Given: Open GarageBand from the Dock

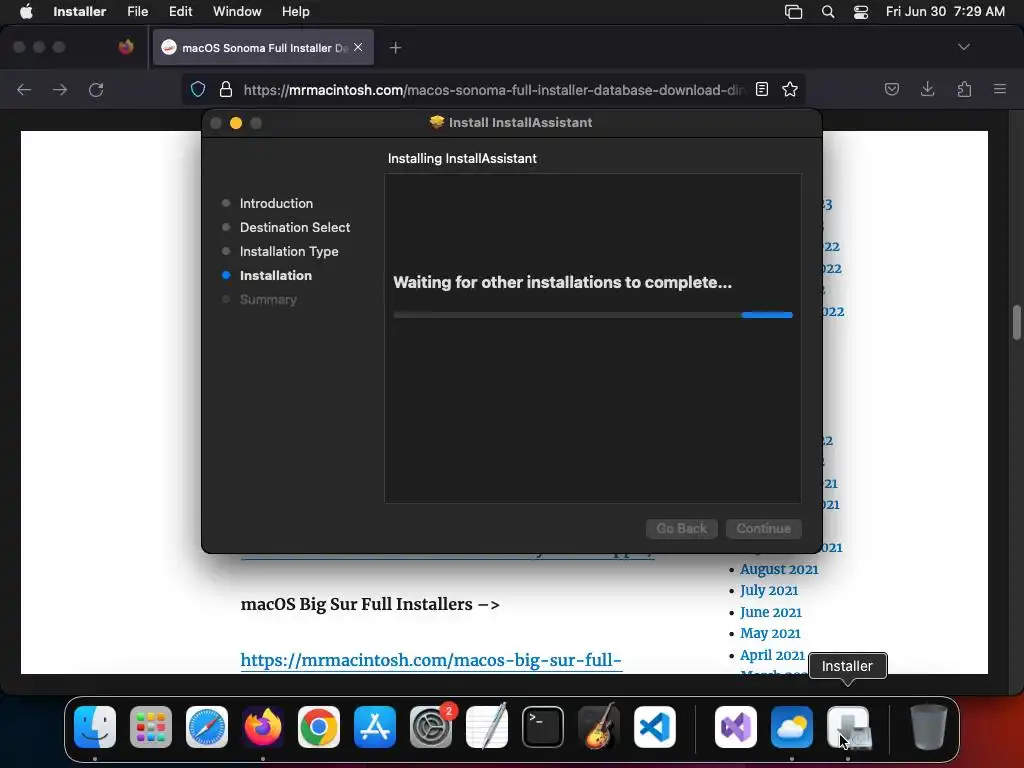Looking at the screenshot, I should pyautogui.click(x=599, y=727).
